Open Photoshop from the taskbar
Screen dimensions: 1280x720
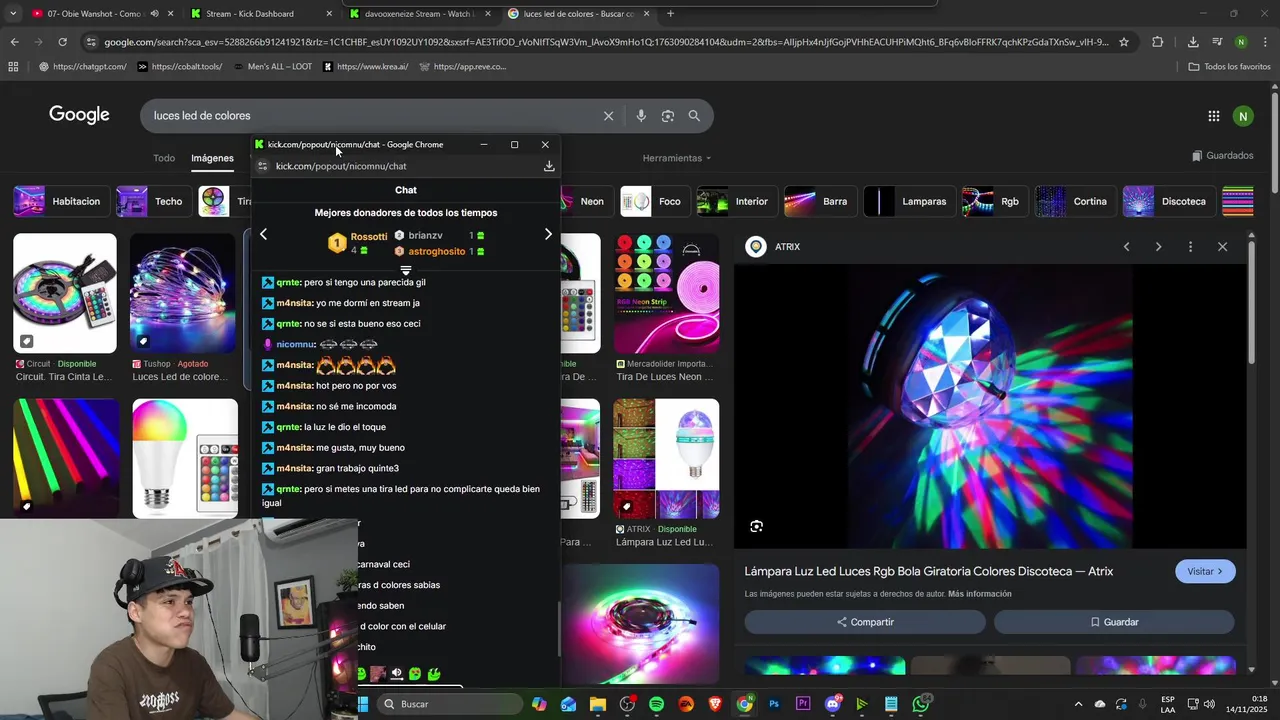[774, 704]
